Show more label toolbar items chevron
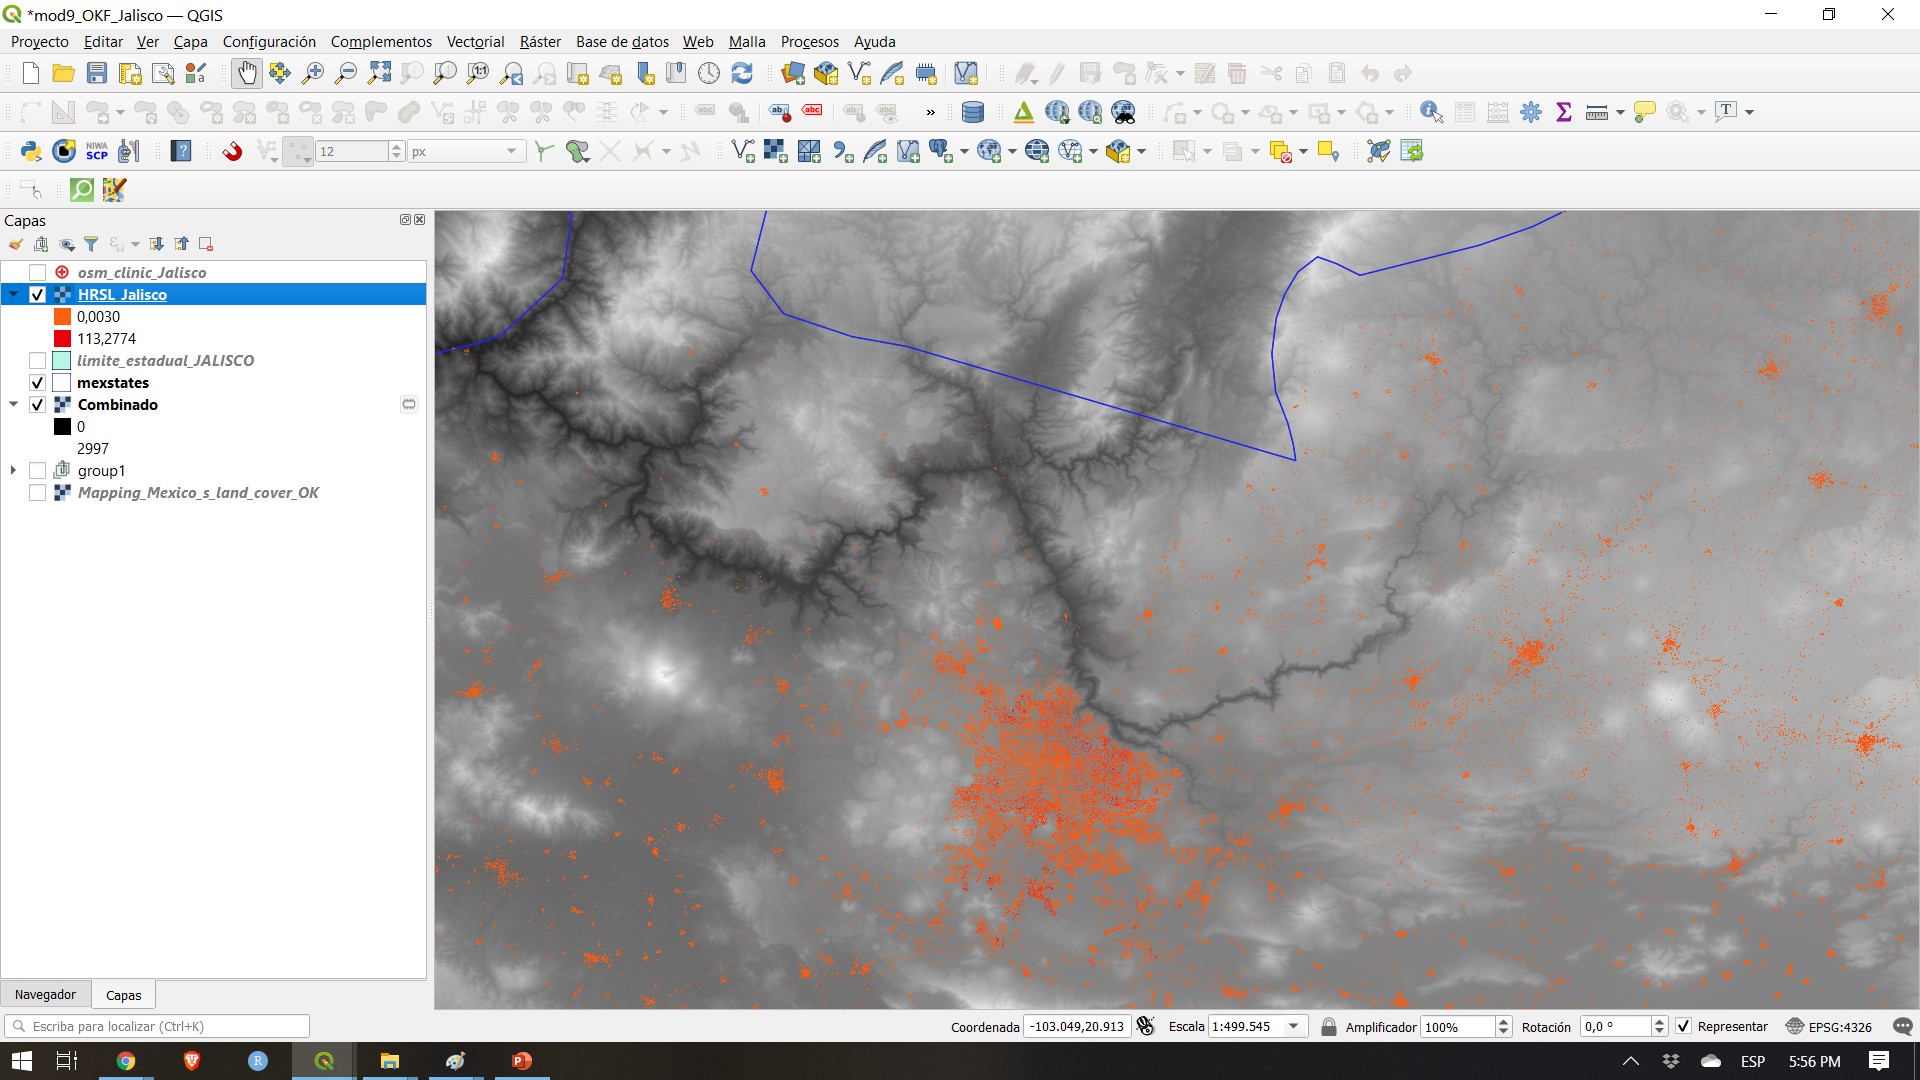Image resolution: width=1920 pixels, height=1080 pixels. [931, 112]
